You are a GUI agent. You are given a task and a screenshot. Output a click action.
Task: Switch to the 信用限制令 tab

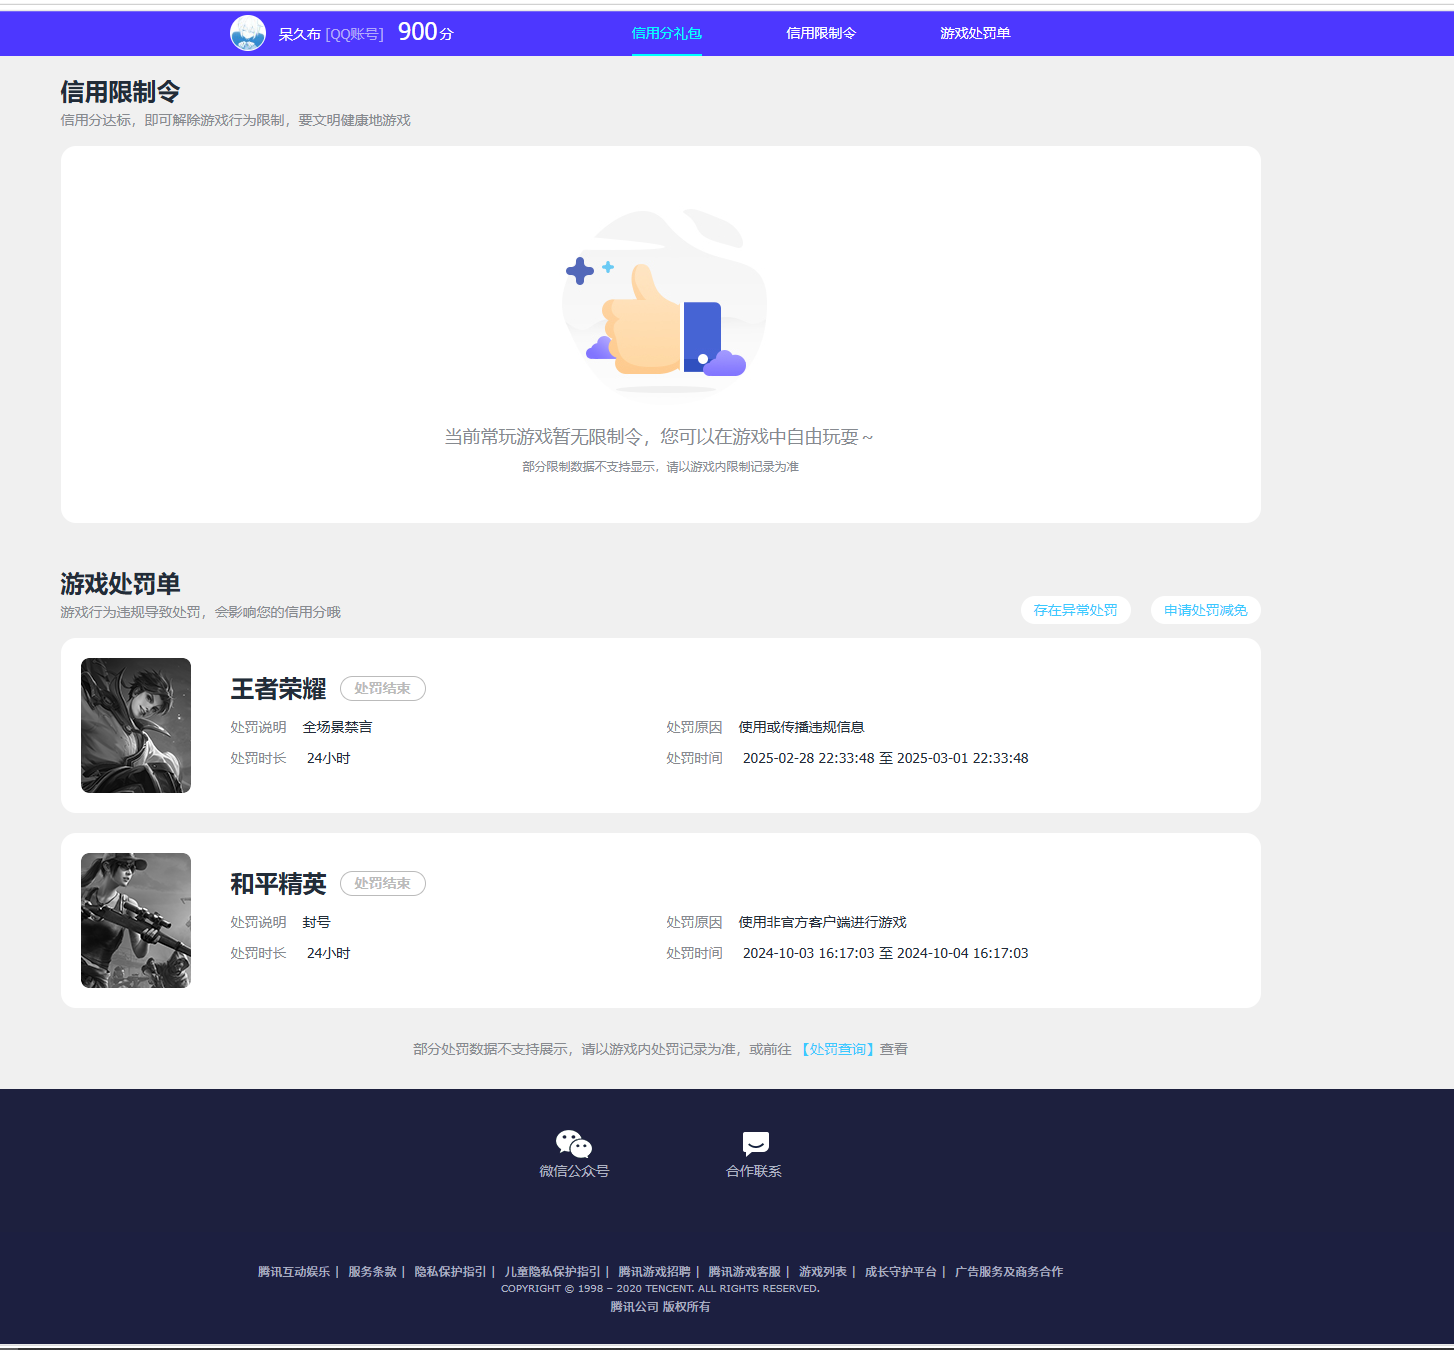click(821, 33)
